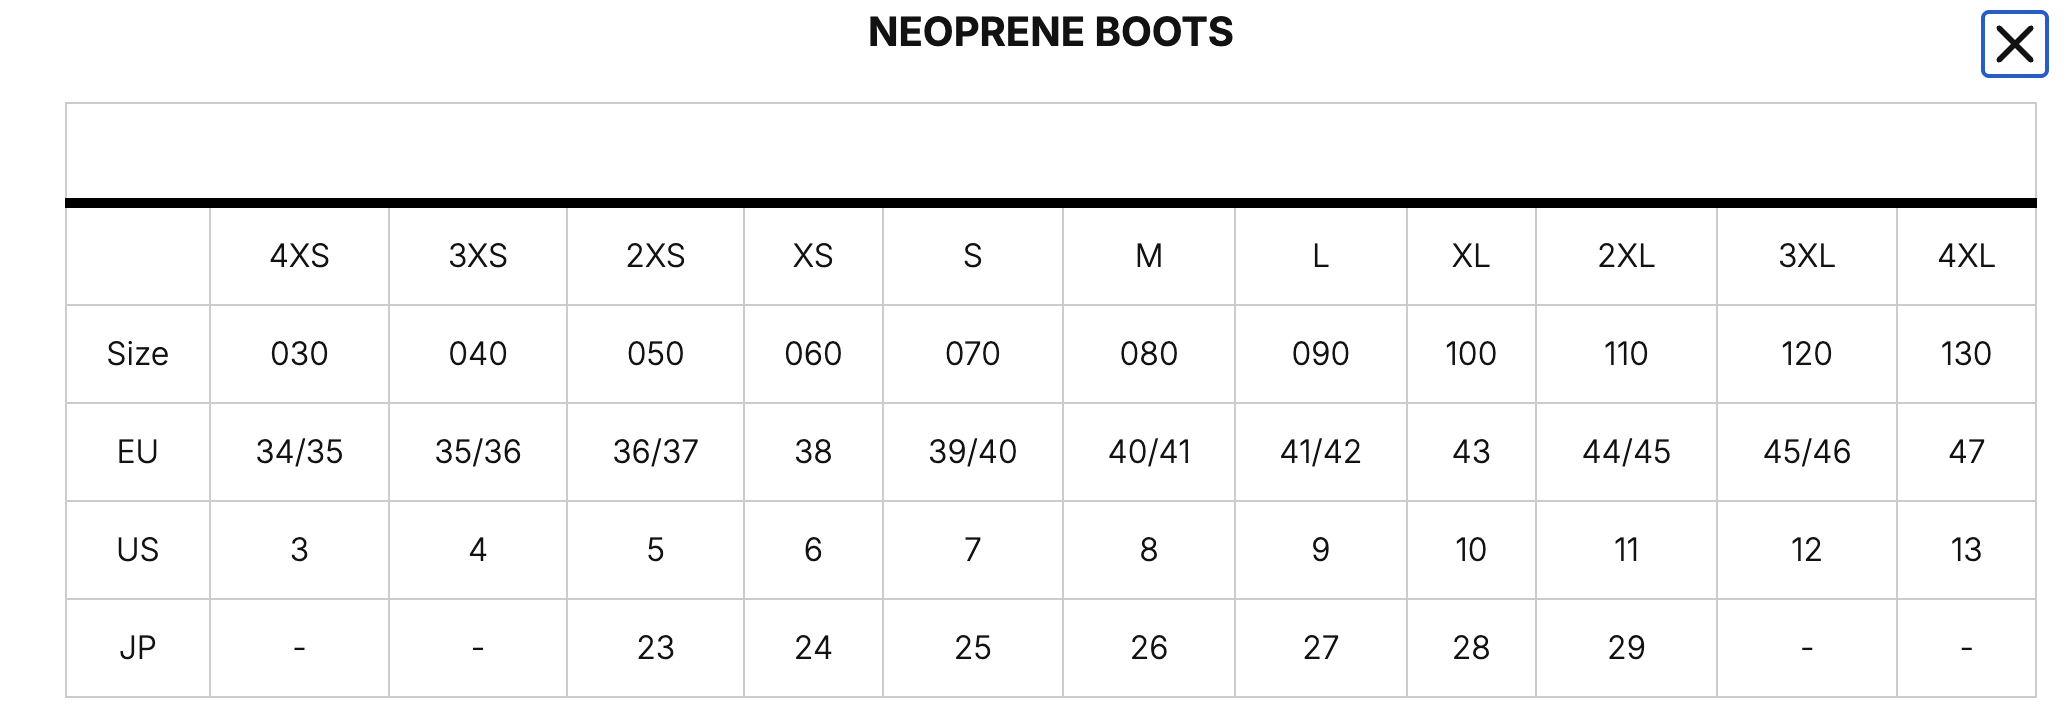Close the Neoprene Boots size chart
This screenshot has height=720, width=2066.
point(2014,44)
